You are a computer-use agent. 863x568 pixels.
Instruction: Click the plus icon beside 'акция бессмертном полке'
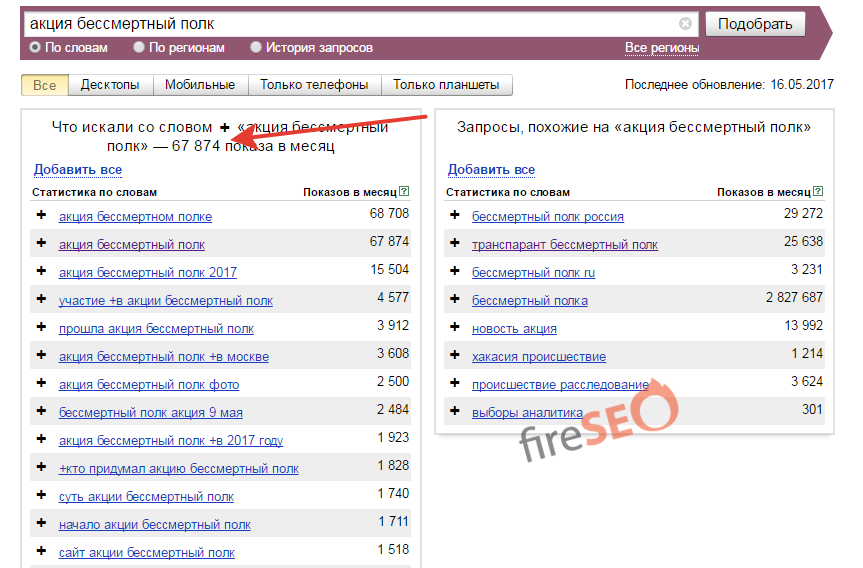pos(41,215)
